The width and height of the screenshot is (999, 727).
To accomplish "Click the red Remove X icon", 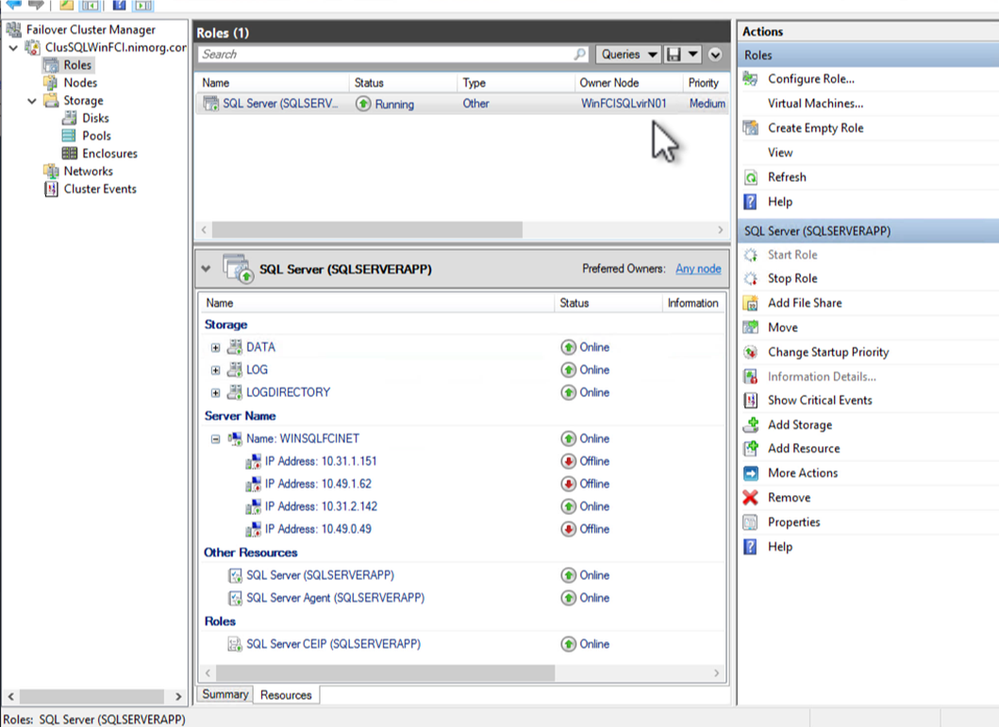I will [x=751, y=498].
